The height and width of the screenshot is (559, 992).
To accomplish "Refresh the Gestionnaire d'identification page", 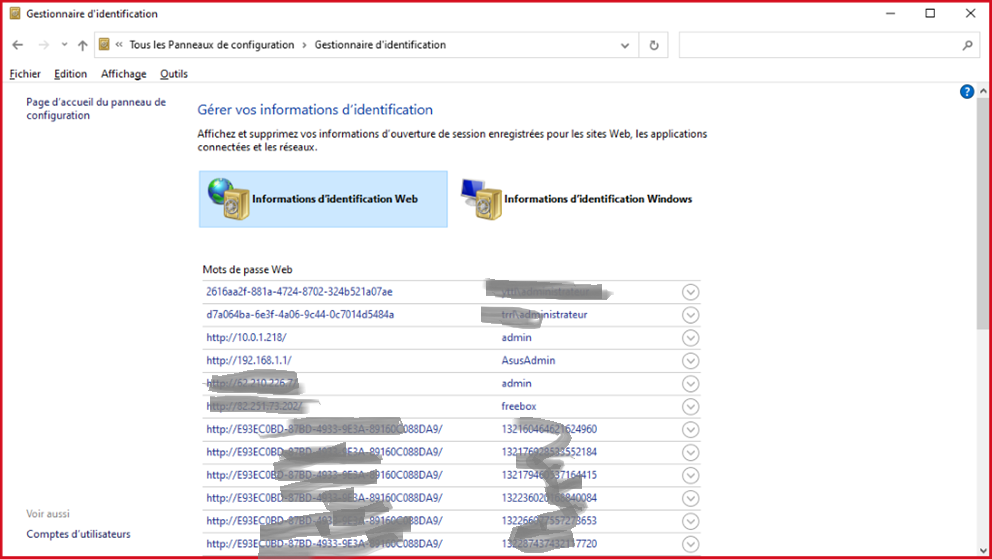I will click(654, 45).
